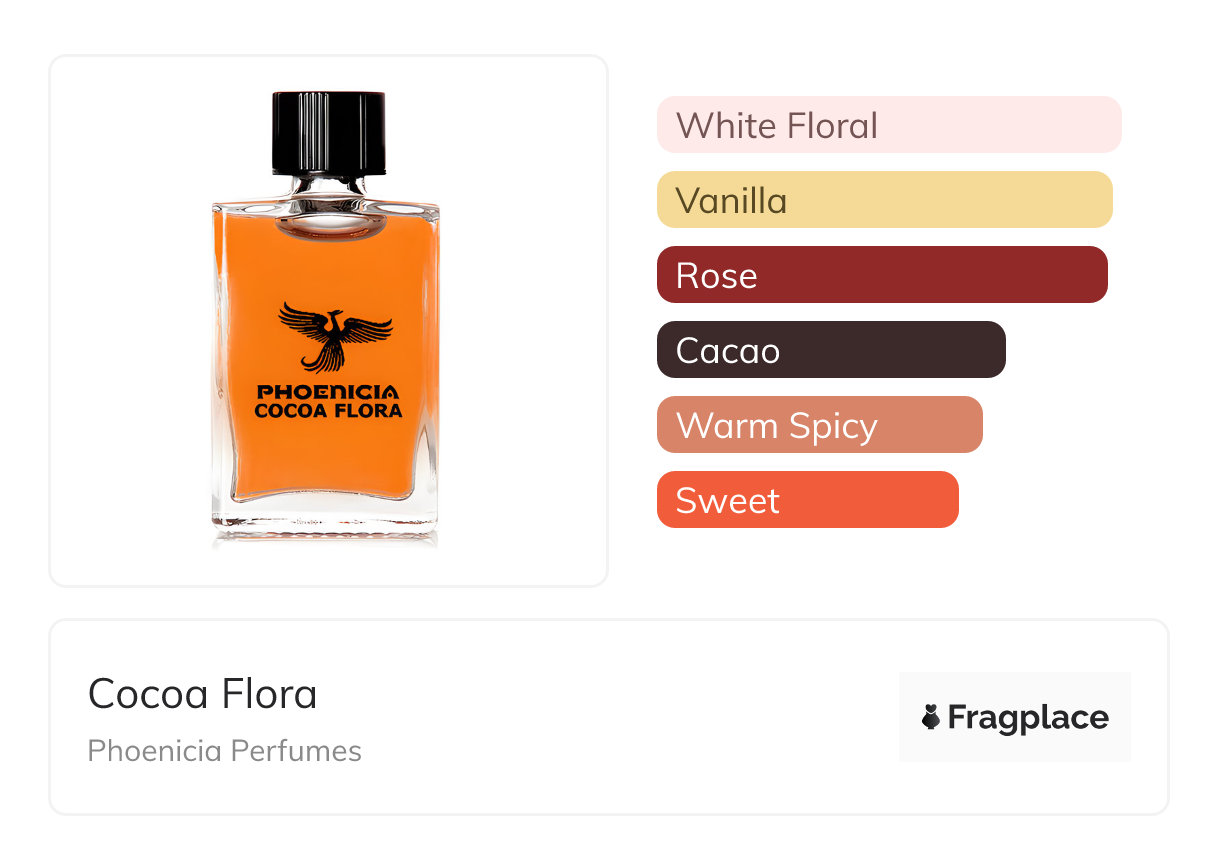Click the Fragplace wordmark text
This screenshot has height=864, width=1218.
coord(1027,717)
